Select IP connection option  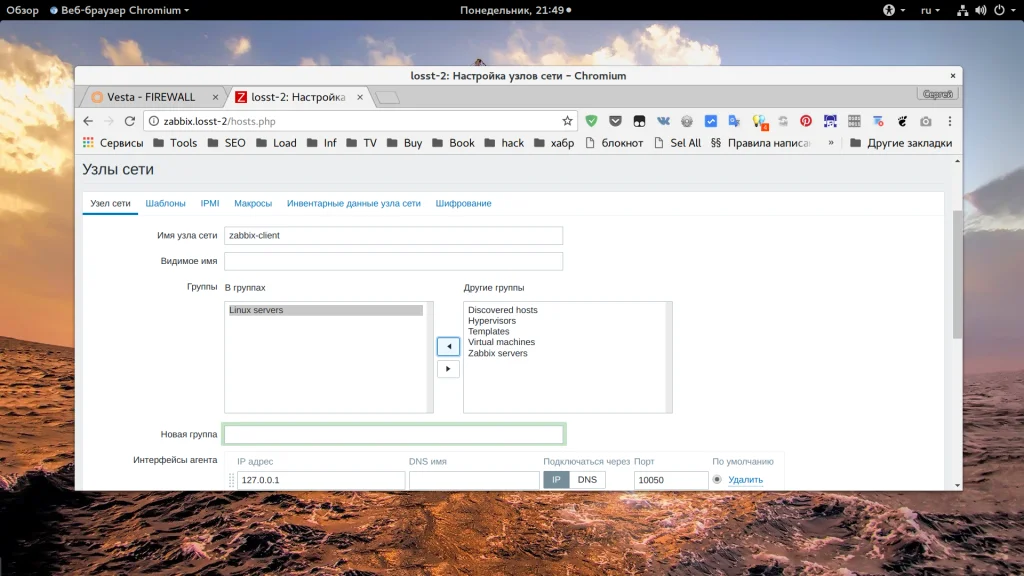(556, 480)
